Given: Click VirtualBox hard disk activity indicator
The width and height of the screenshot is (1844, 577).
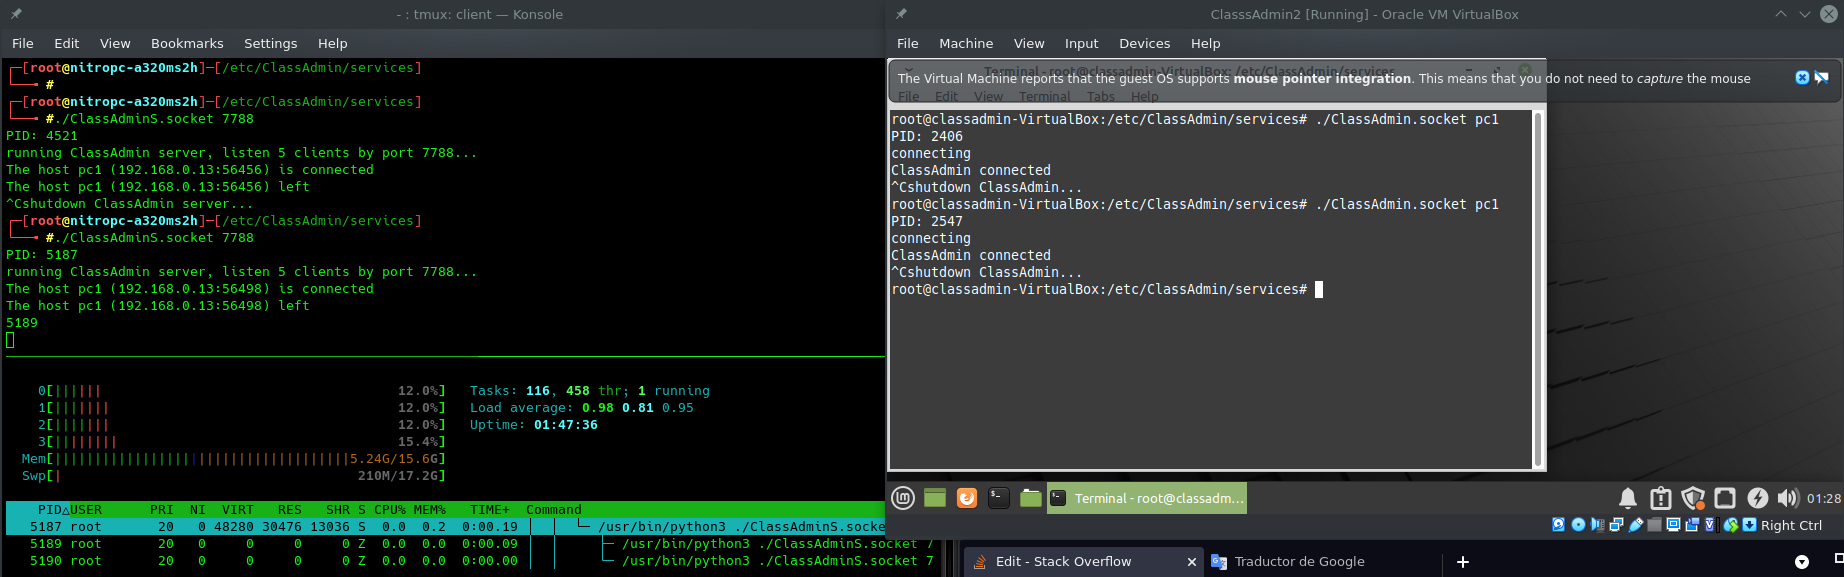Looking at the screenshot, I should 1558,525.
